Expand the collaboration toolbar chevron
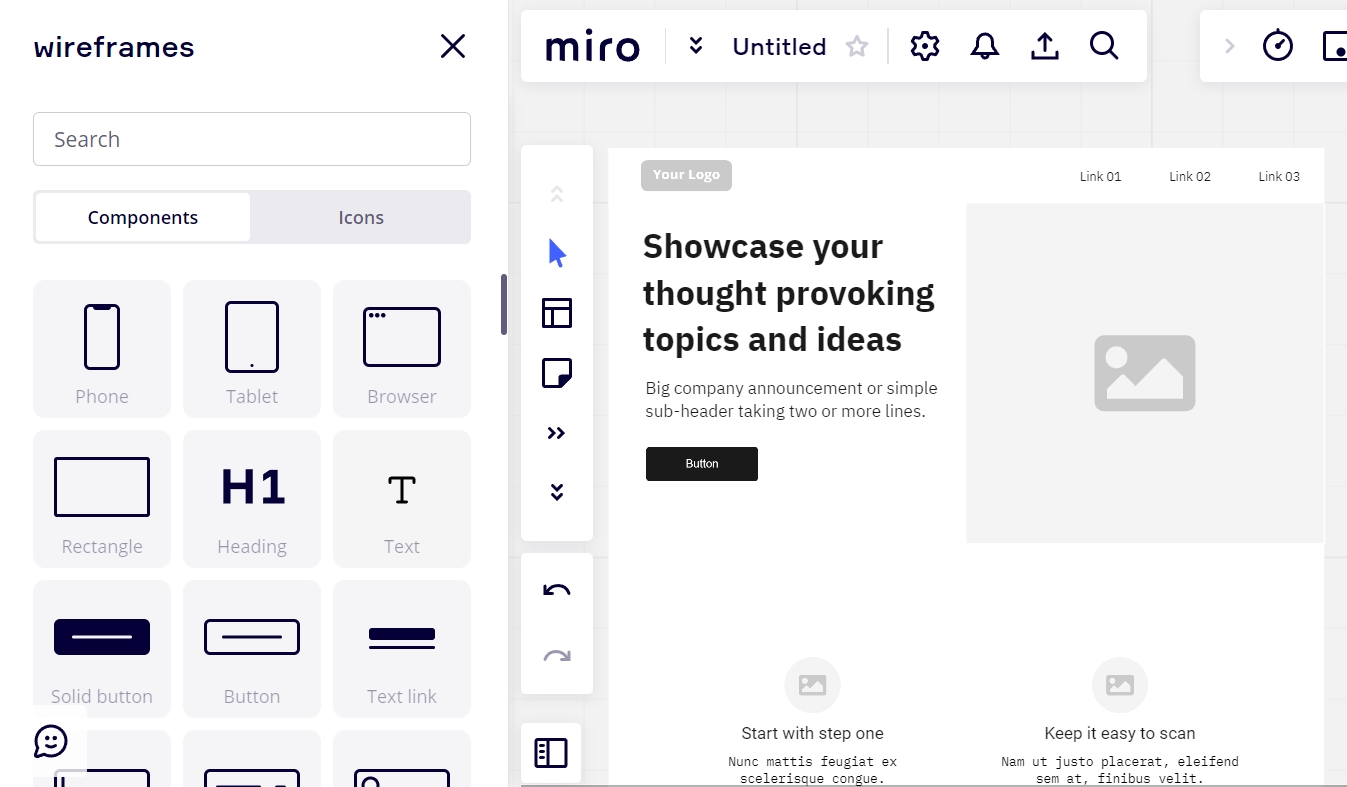This screenshot has width=1347, height=787. pyautogui.click(x=1230, y=46)
